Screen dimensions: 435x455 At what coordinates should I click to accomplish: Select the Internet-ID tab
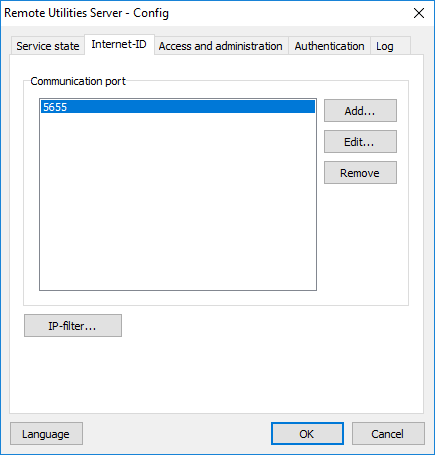(119, 44)
